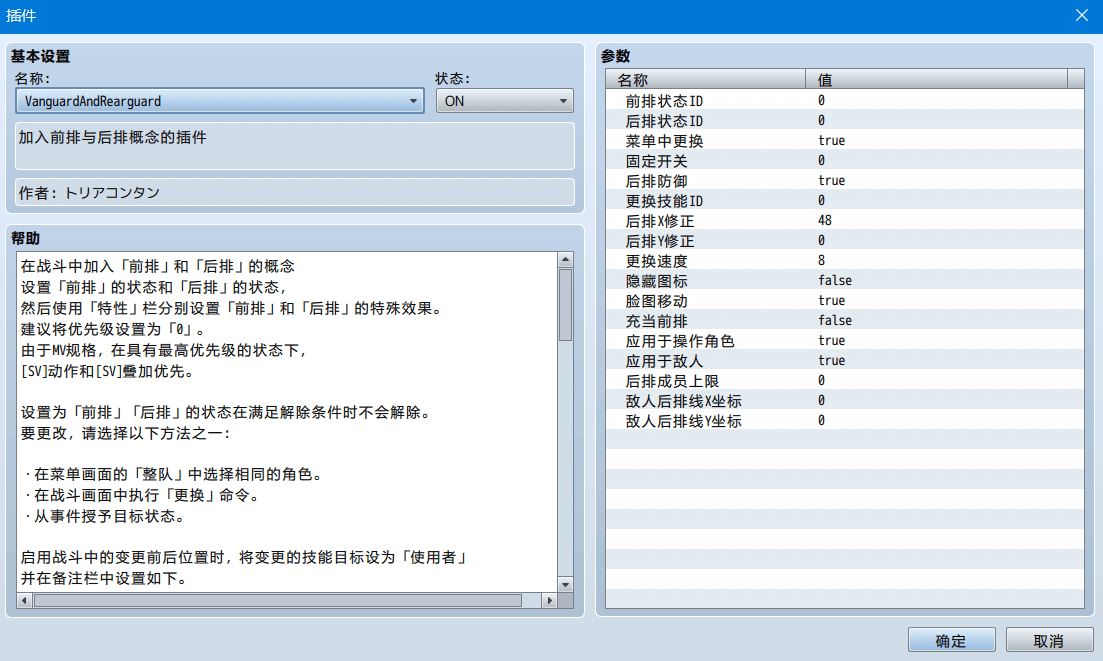The height and width of the screenshot is (661, 1103).
Task: Click the vertical scrollbar thumb in help
Action: tap(566, 304)
